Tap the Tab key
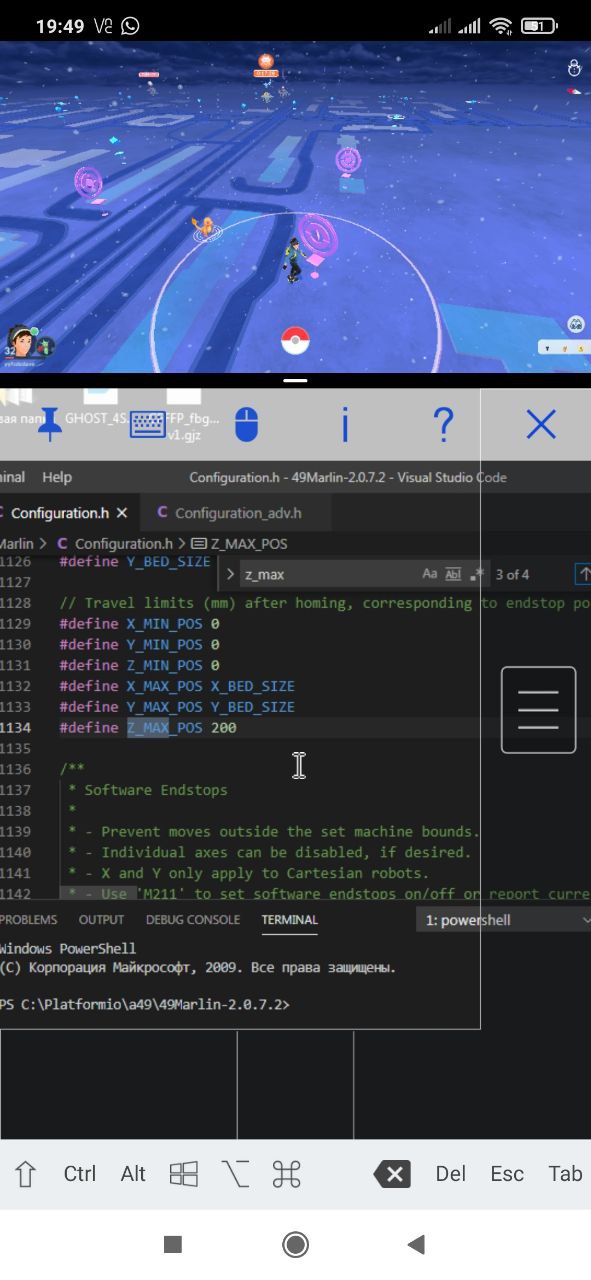 click(565, 1174)
